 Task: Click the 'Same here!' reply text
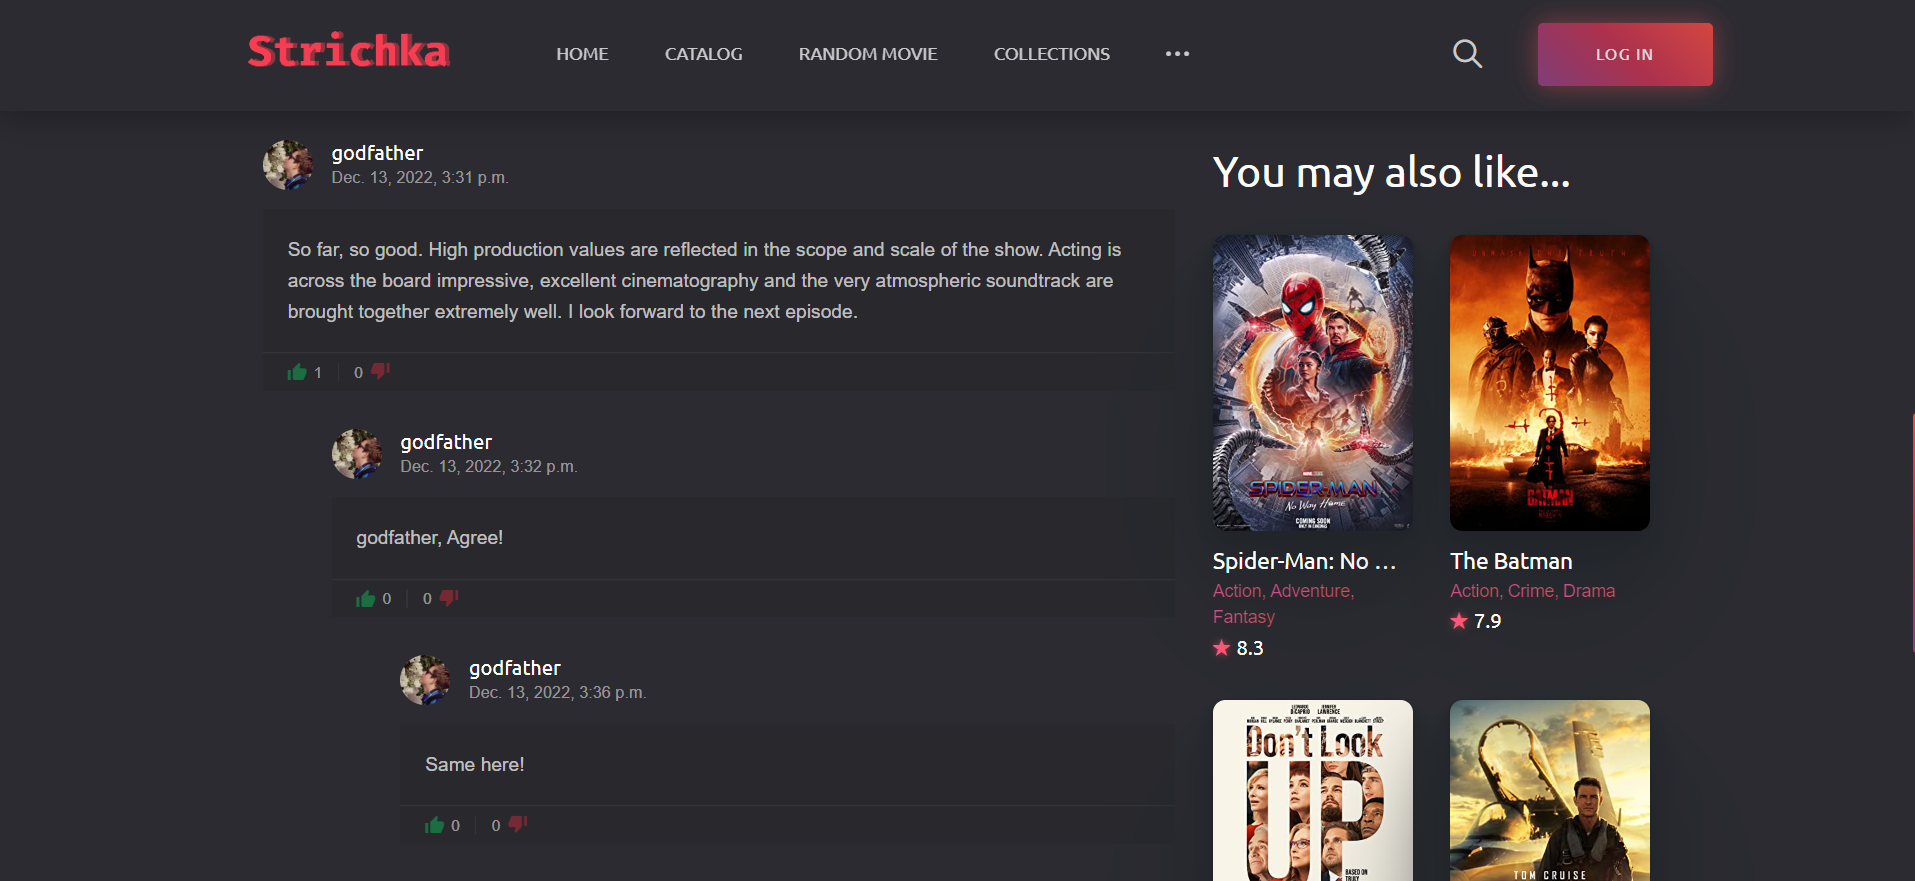(x=475, y=765)
